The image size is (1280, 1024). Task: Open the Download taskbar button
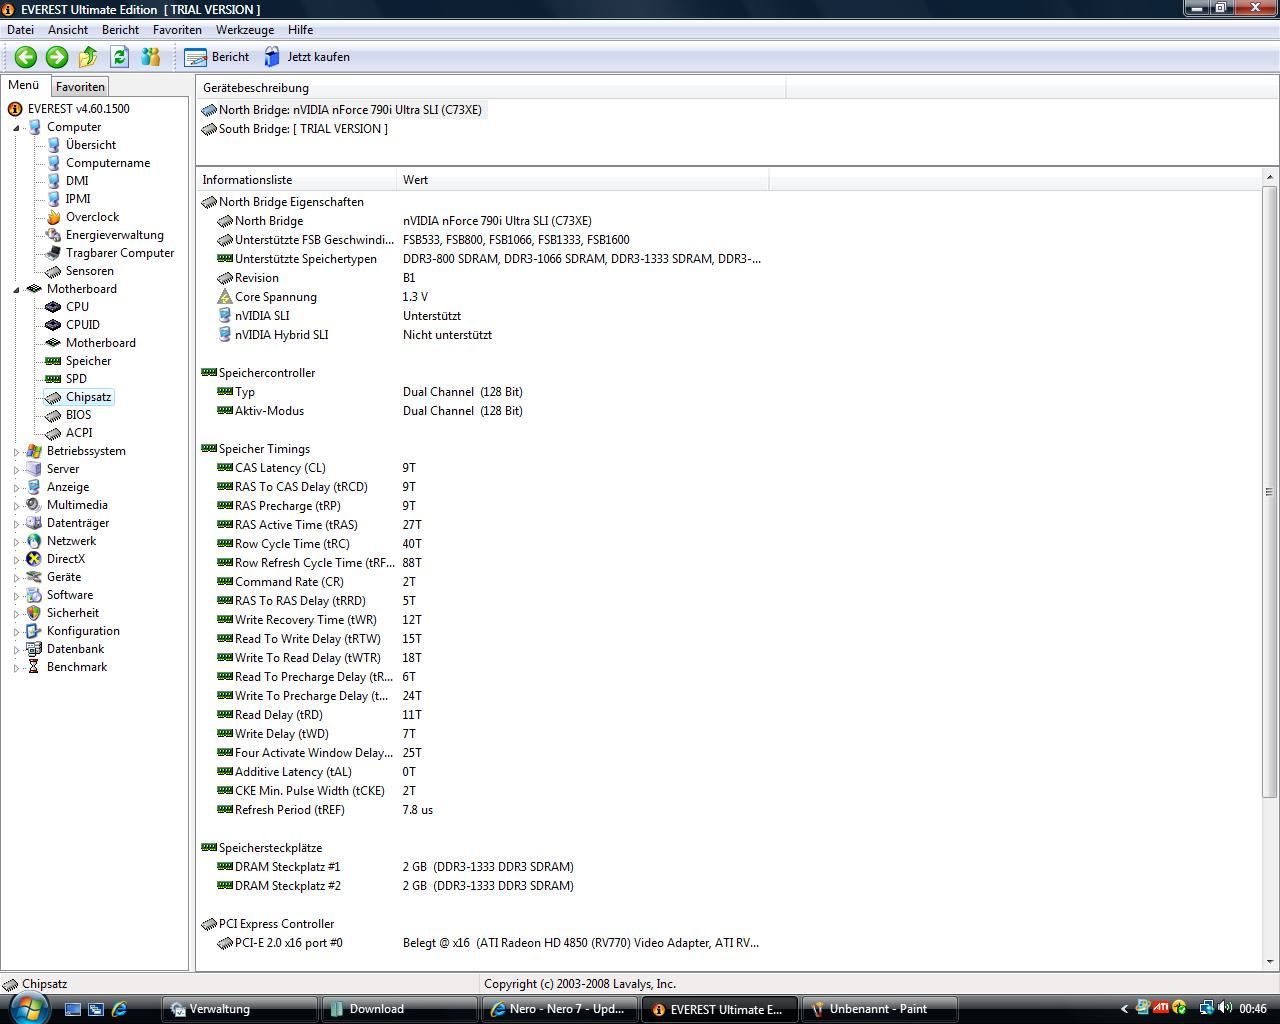click(399, 1009)
